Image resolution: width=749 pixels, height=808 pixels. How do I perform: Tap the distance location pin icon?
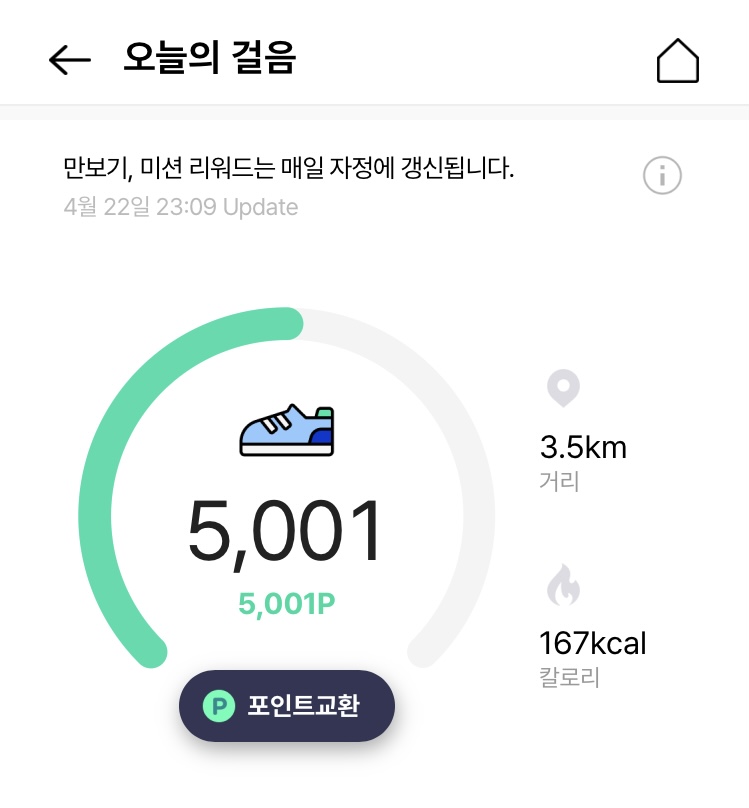[563, 388]
